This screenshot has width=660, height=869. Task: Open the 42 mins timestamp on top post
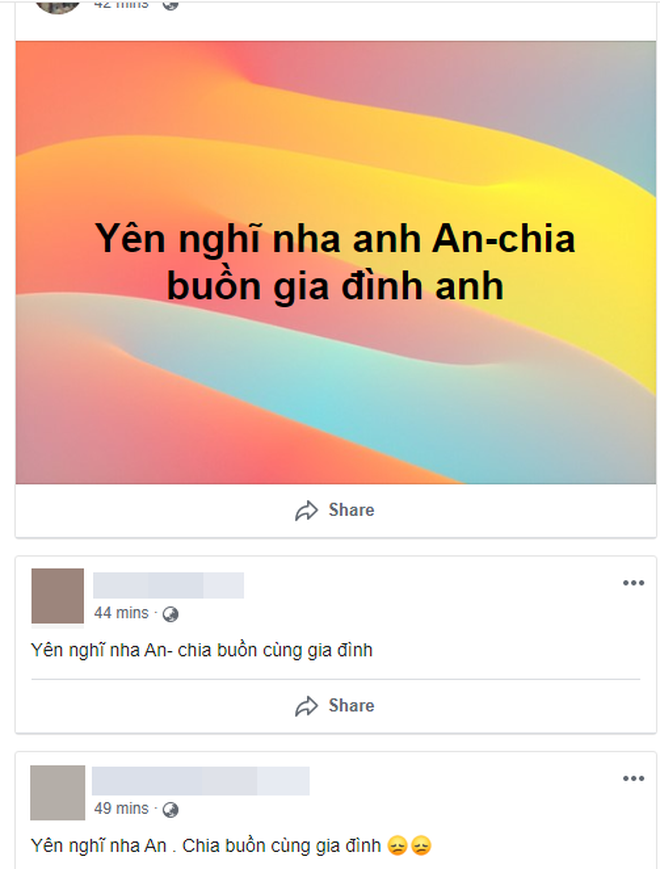(121, 4)
